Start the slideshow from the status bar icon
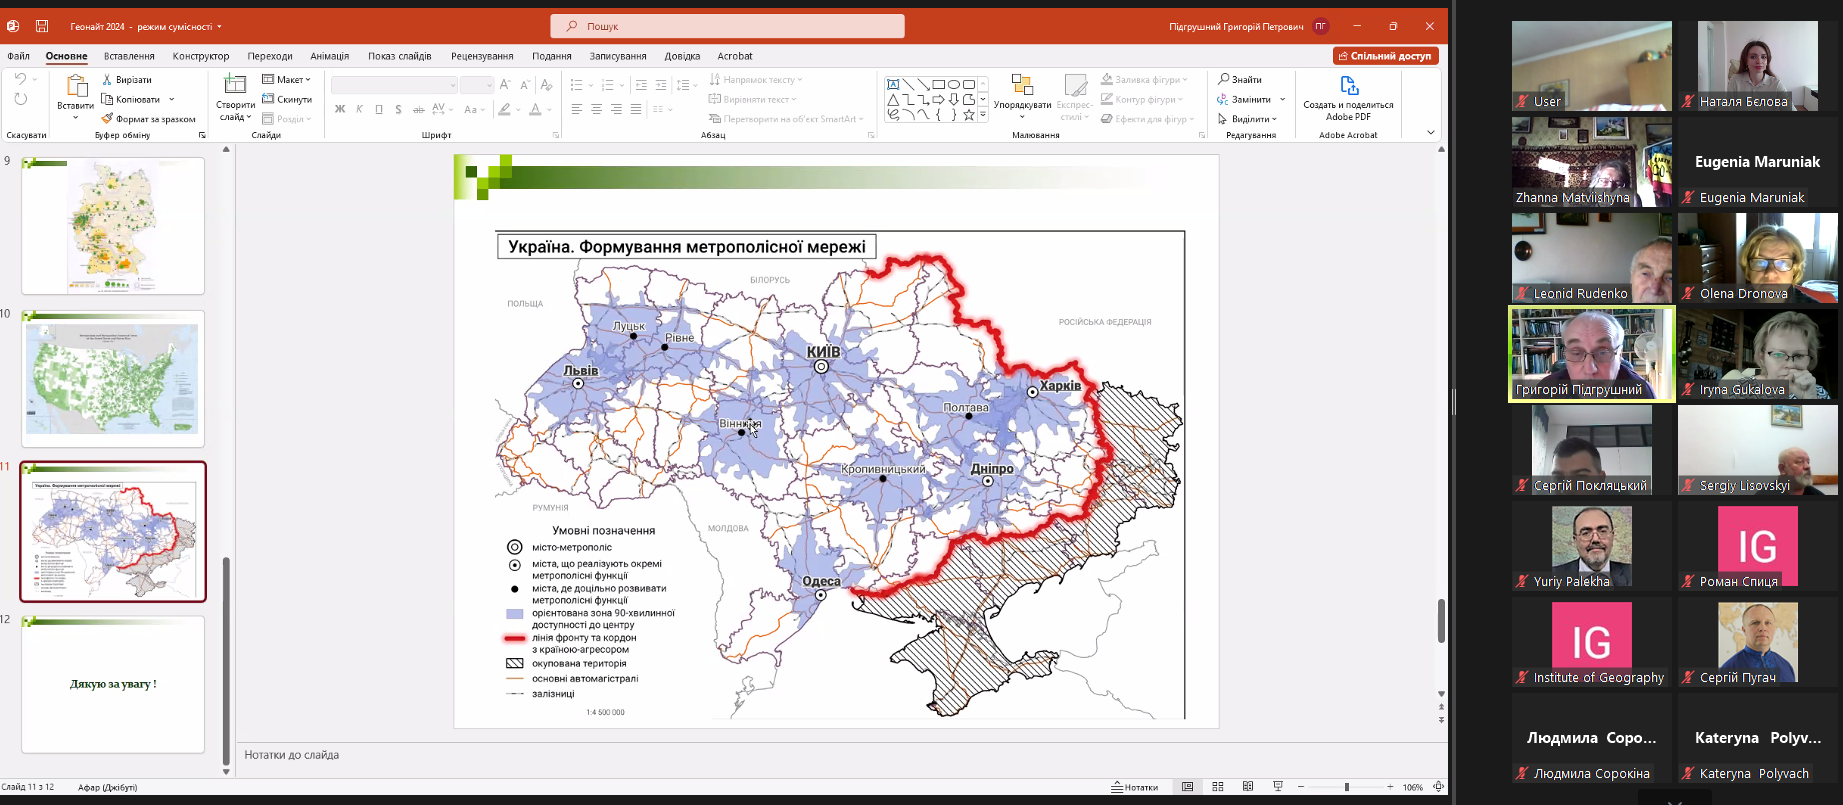Viewport: 1843px width, 805px height. tap(1278, 787)
